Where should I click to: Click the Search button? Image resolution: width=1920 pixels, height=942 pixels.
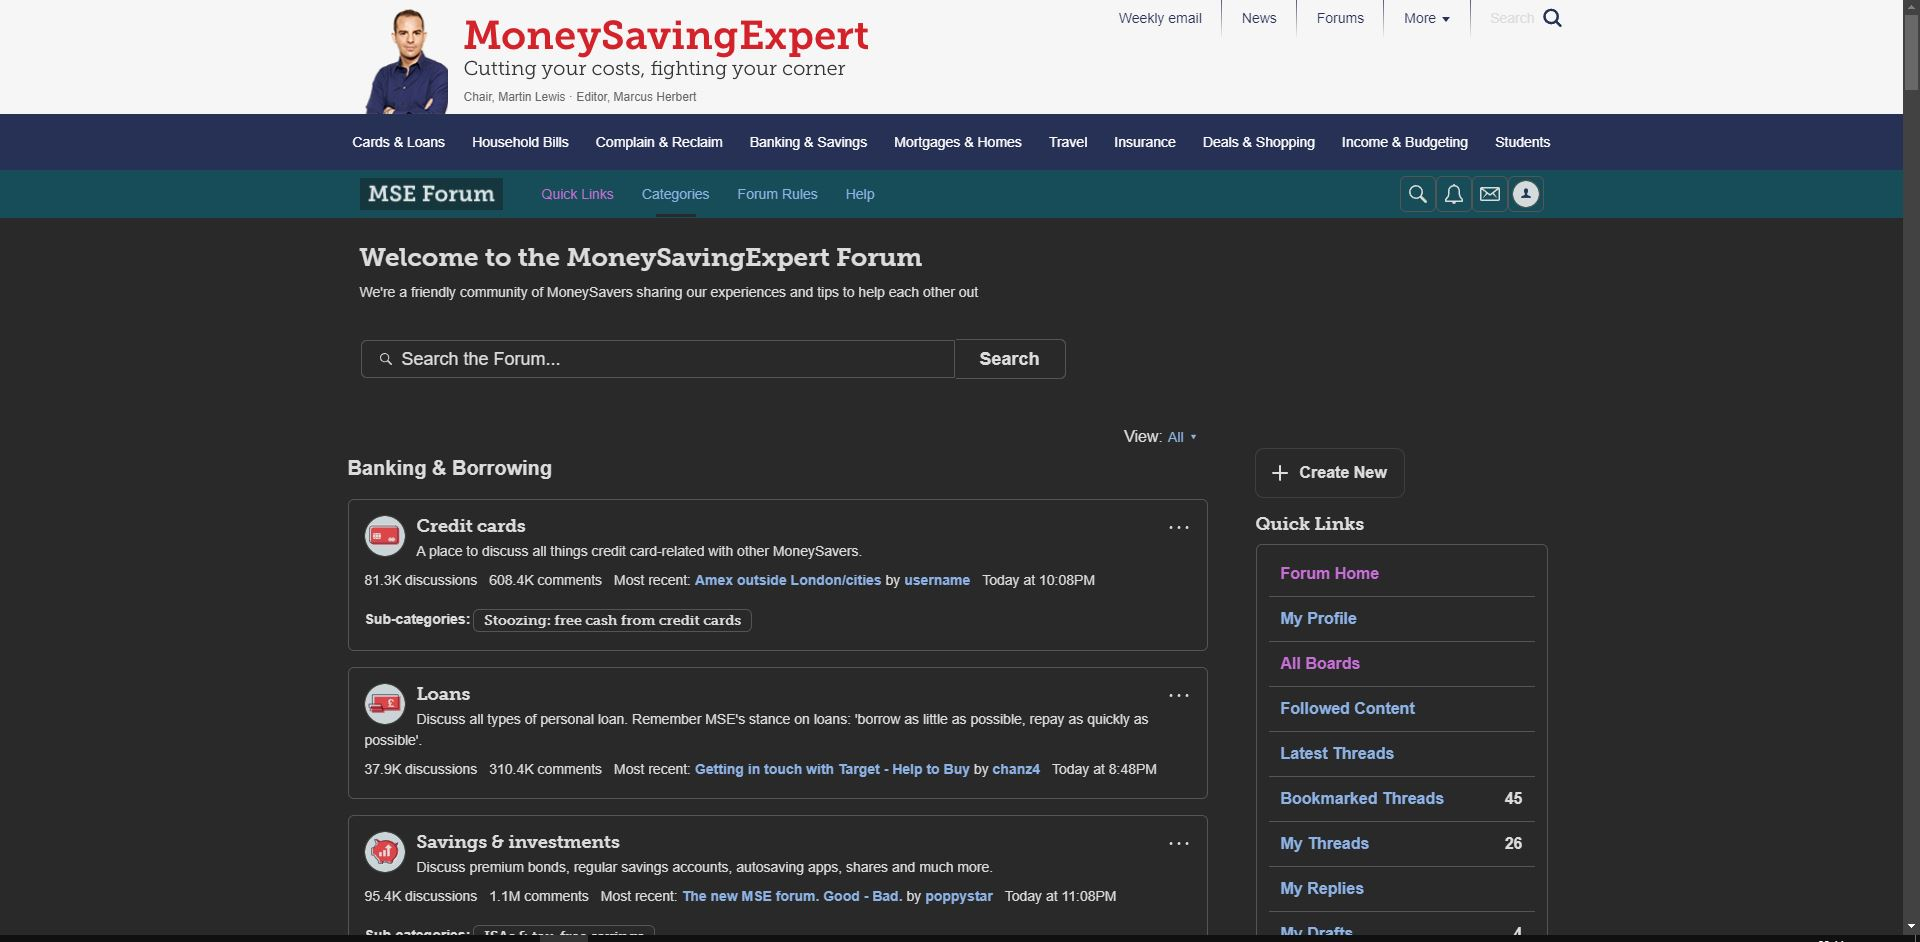(x=1010, y=359)
